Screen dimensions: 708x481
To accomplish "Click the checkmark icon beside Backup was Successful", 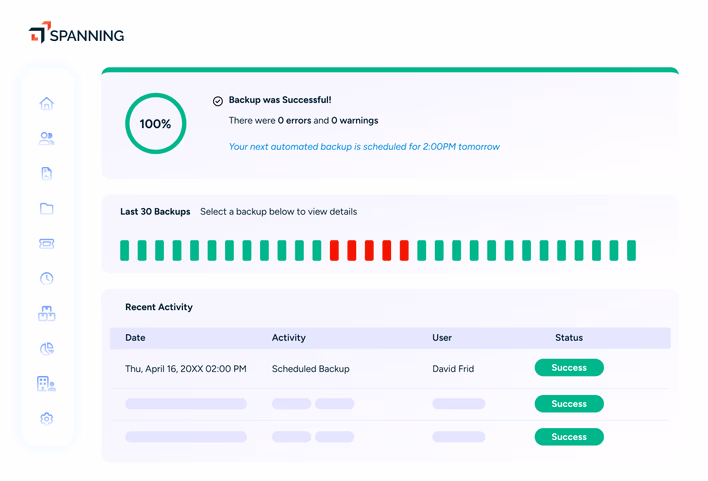I will pos(218,101).
